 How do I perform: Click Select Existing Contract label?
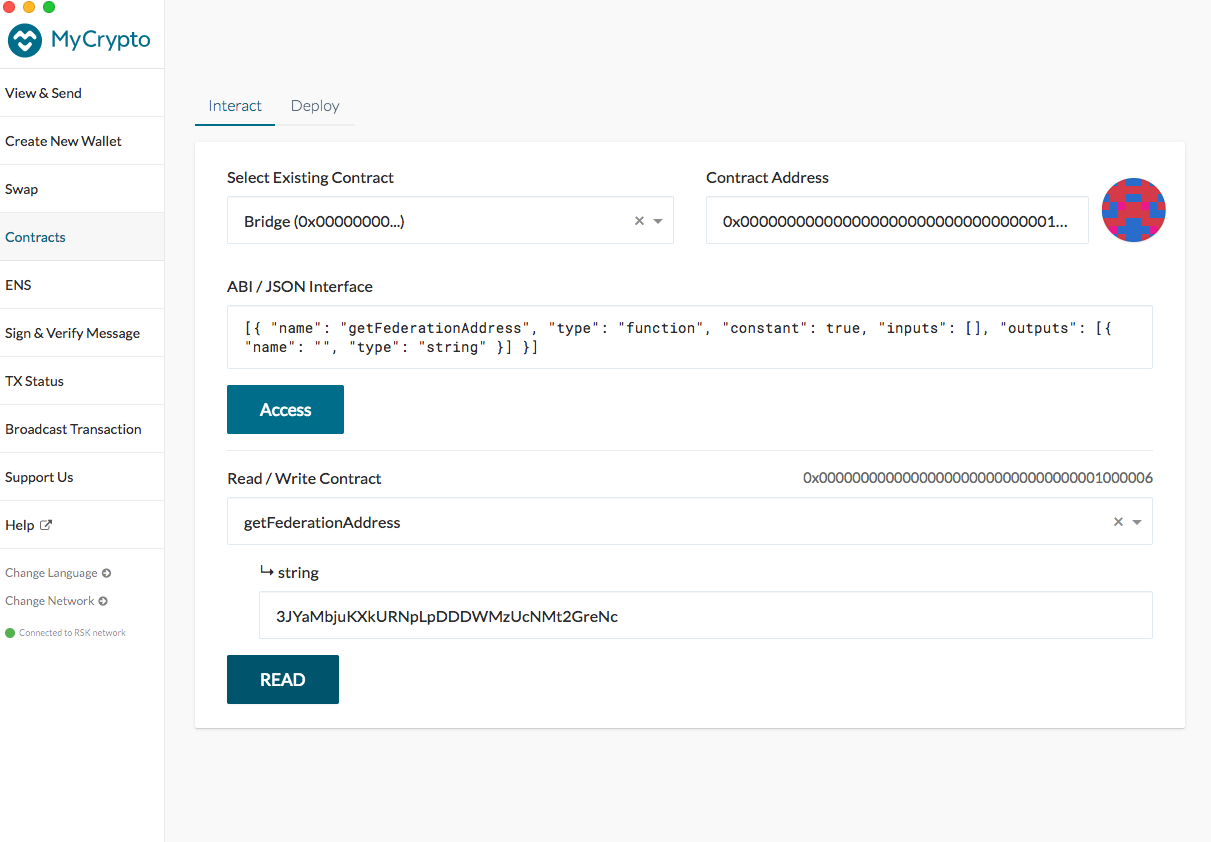point(310,177)
